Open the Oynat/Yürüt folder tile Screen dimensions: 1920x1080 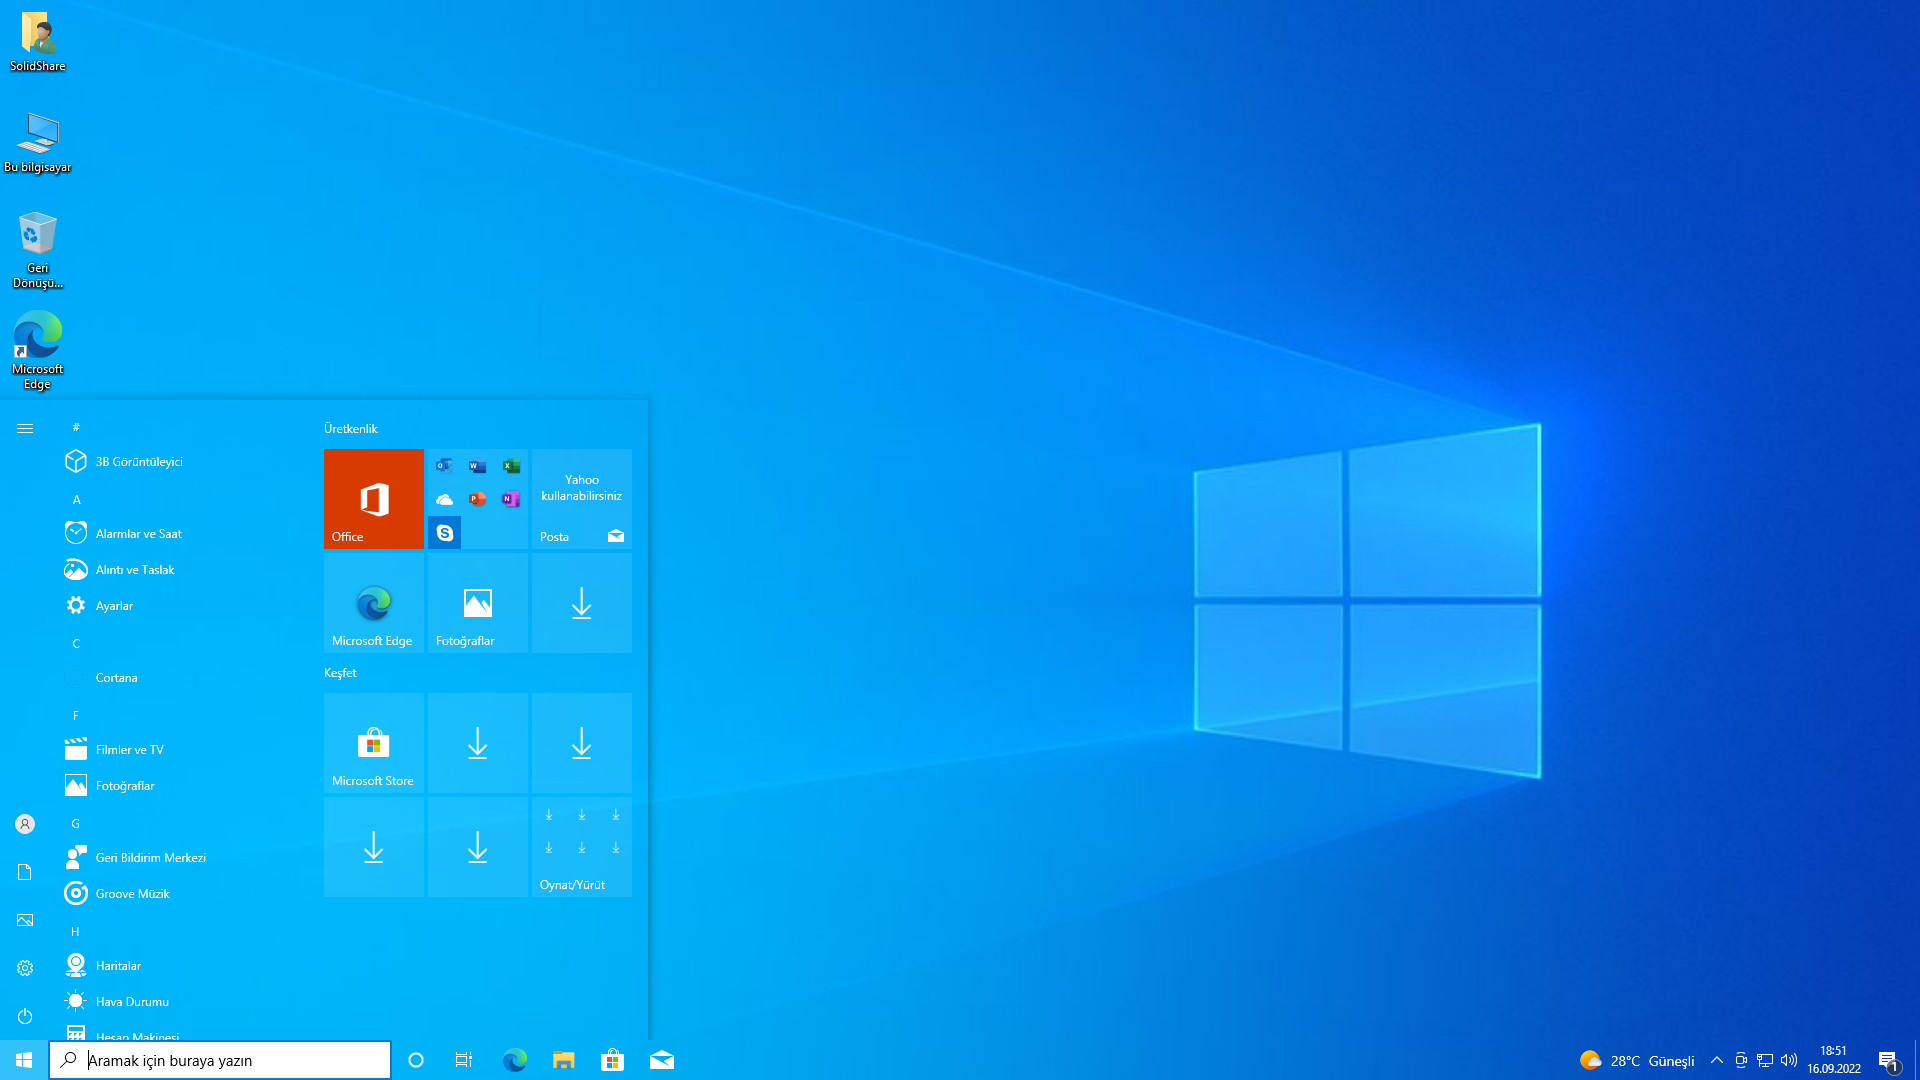point(581,847)
